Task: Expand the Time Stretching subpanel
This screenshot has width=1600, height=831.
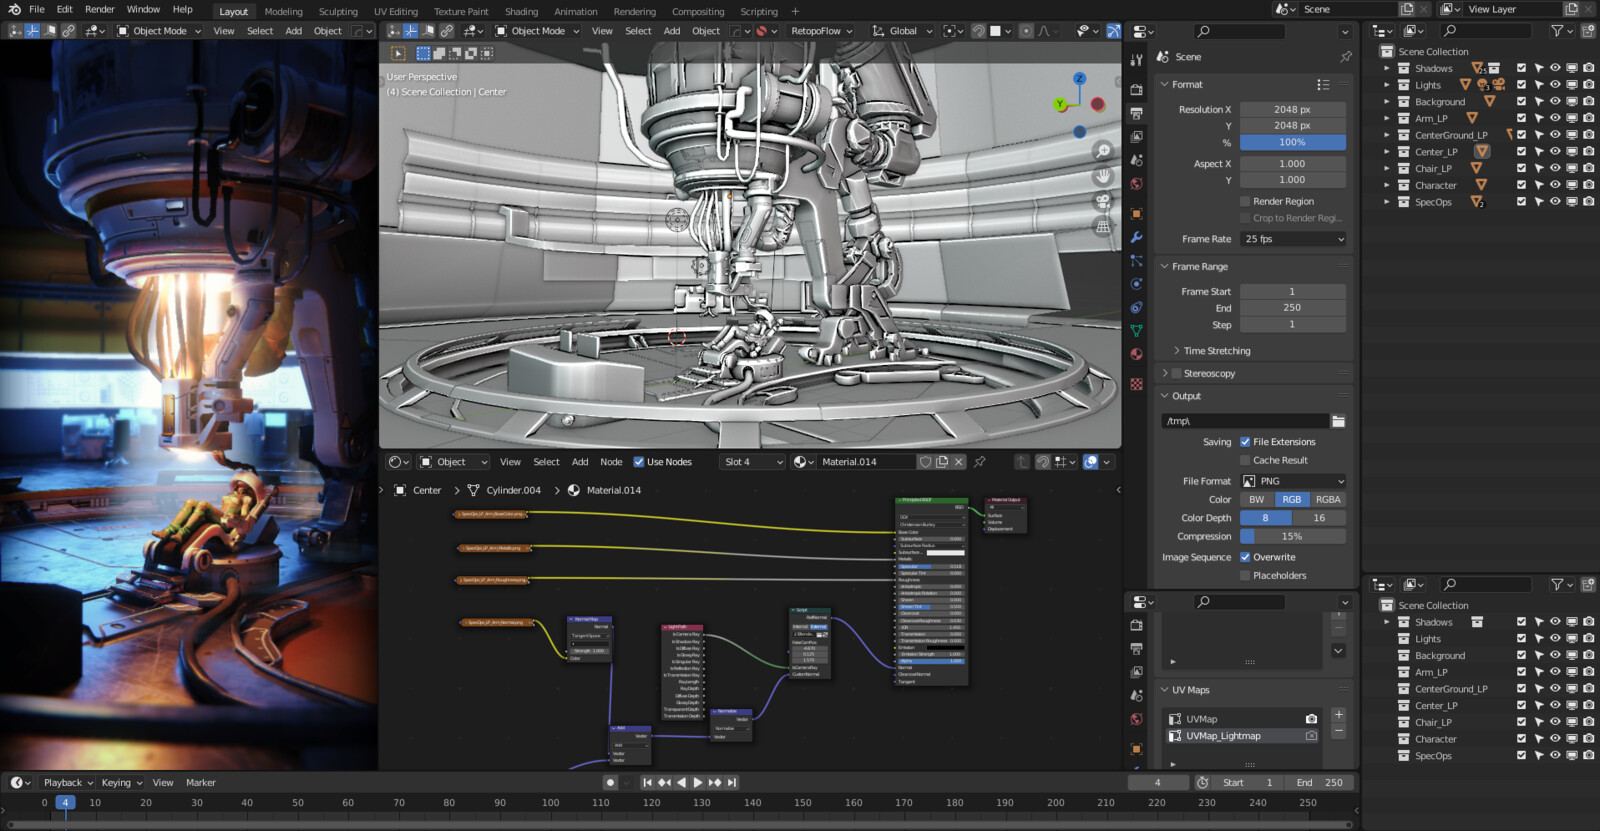Action: coord(1176,351)
